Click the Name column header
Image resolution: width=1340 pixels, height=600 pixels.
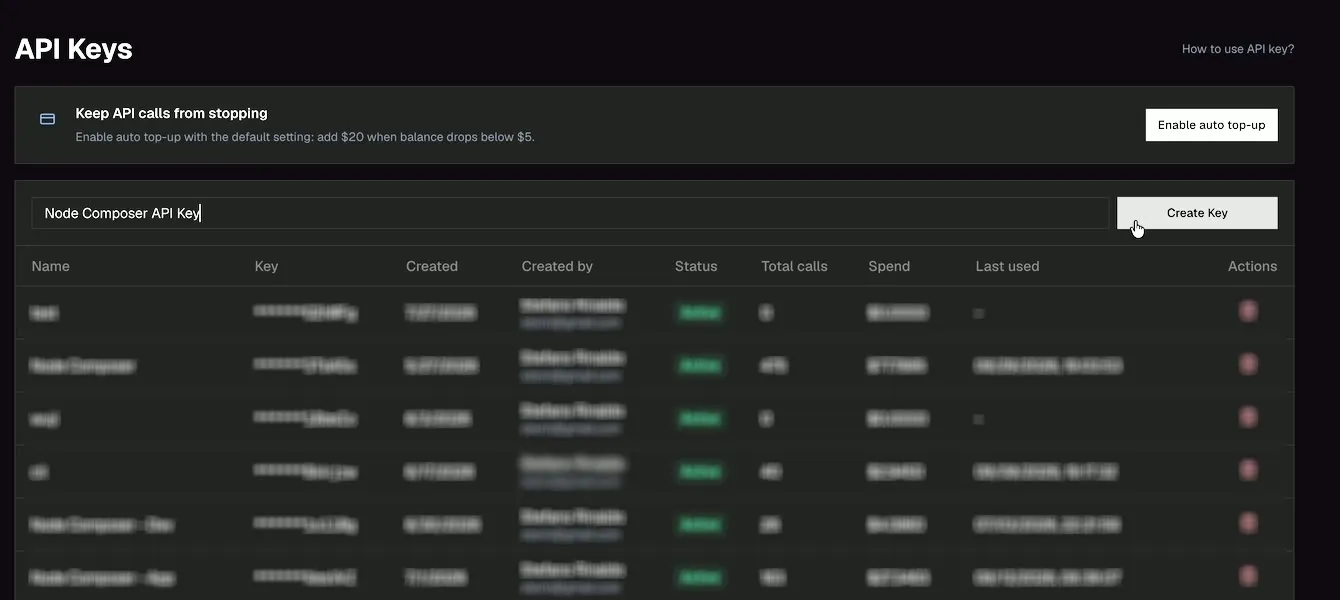point(51,266)
